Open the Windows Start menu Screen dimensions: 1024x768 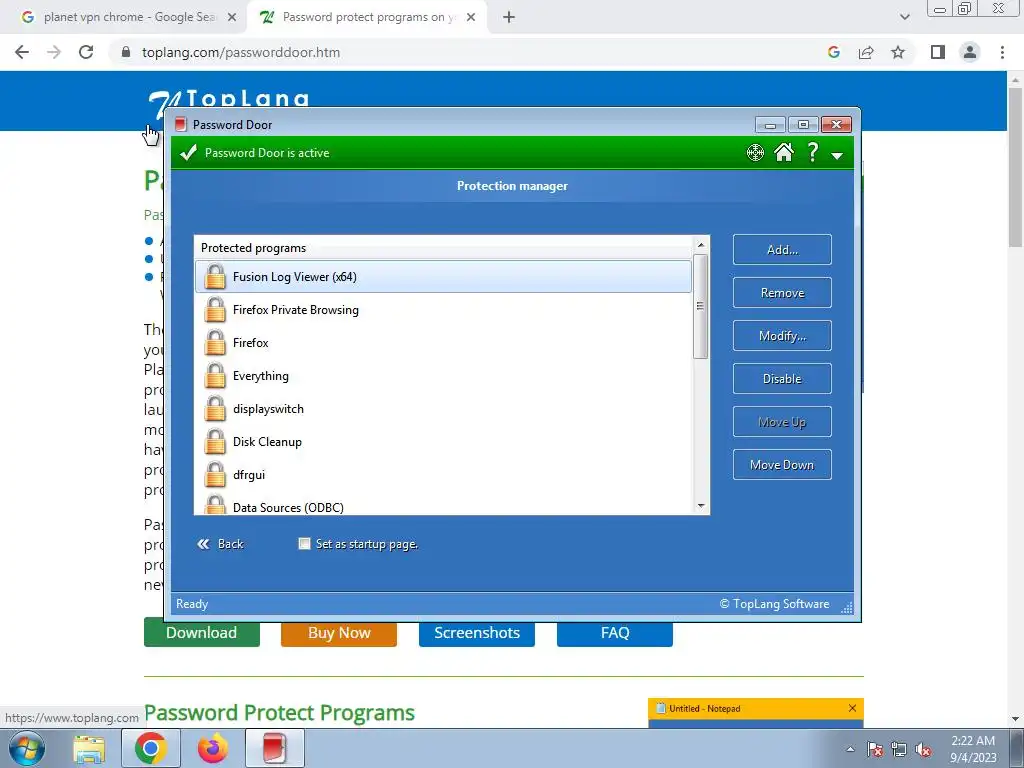pyautogui.click(x=27, y=748)
